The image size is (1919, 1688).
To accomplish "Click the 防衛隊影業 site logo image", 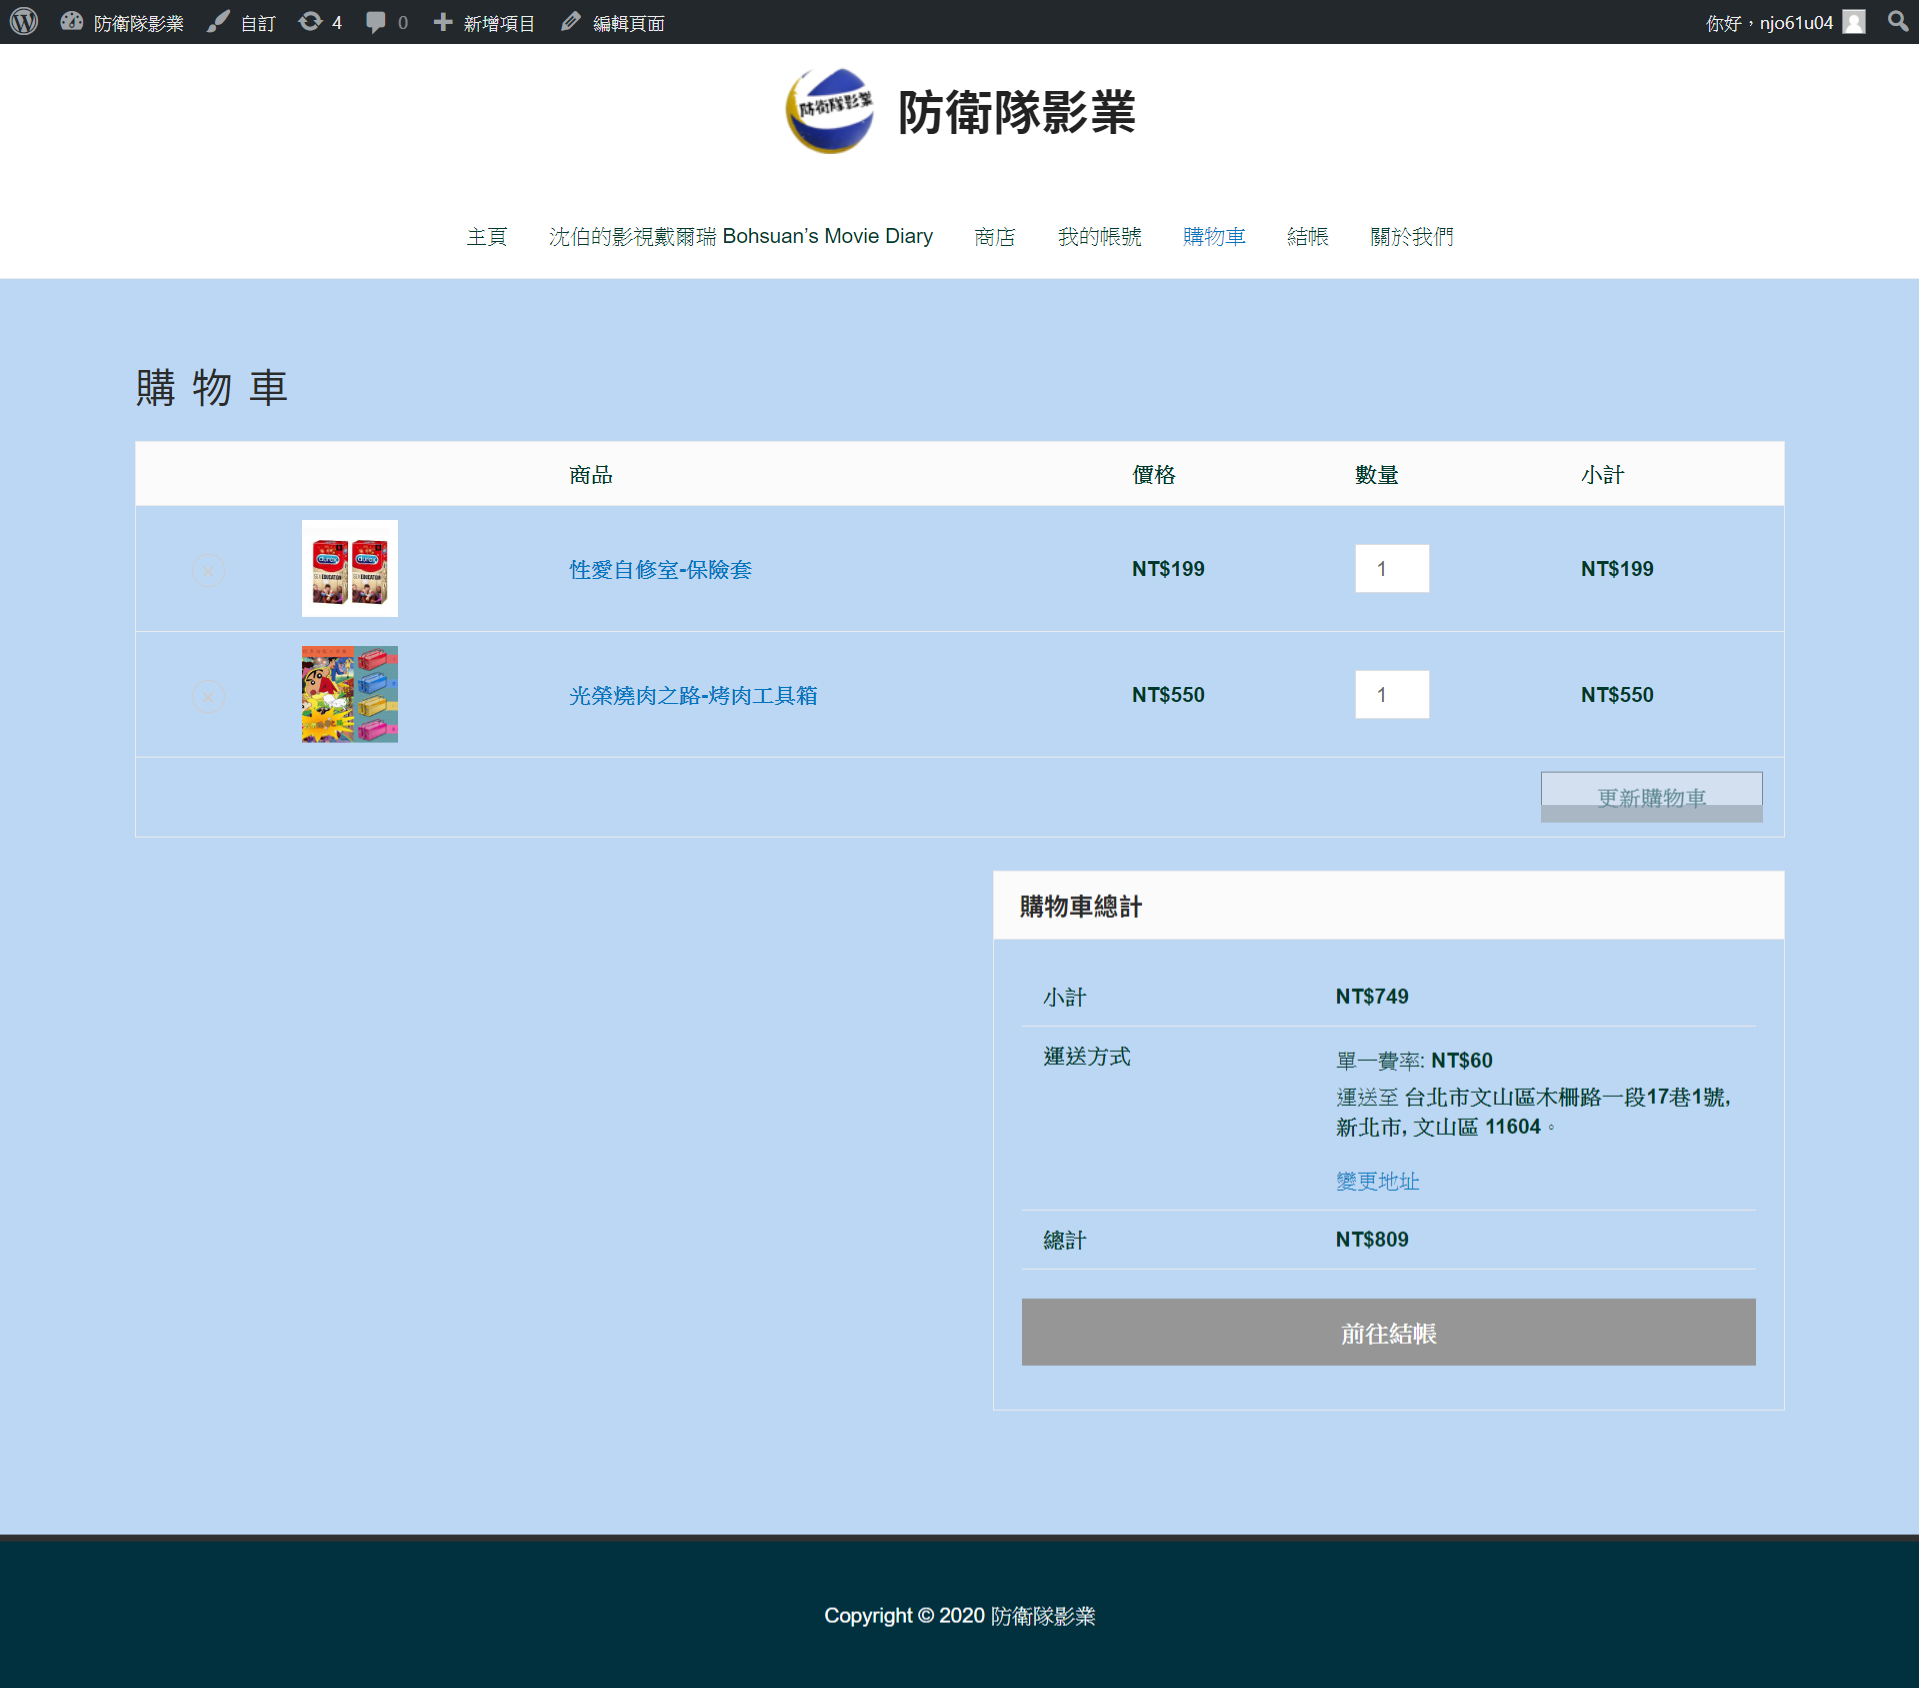I will (x=829, y=111).
